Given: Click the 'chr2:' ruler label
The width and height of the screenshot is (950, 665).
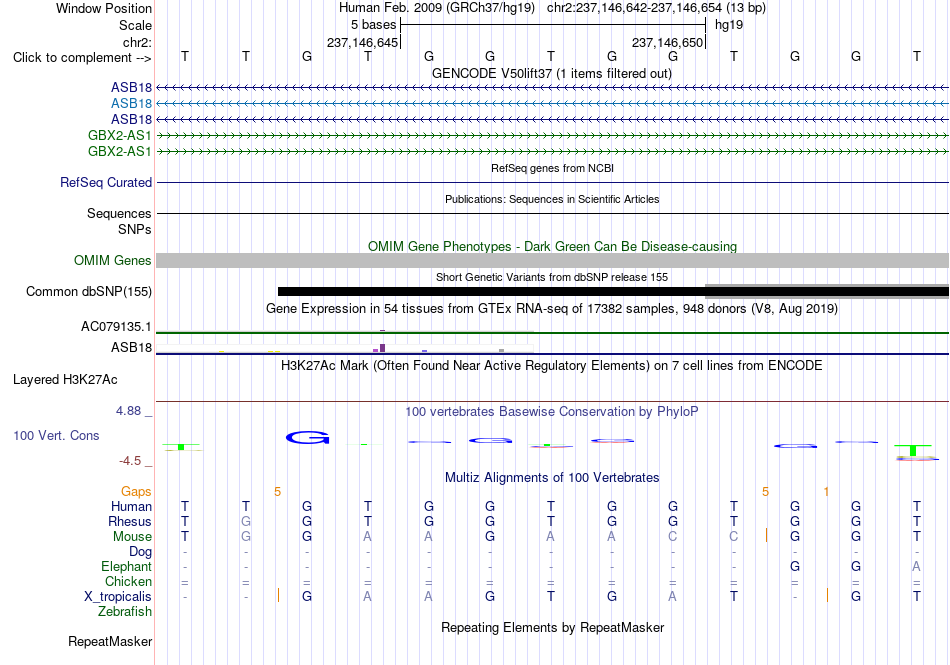Looking at the screenshot, I should coord(137,42).
